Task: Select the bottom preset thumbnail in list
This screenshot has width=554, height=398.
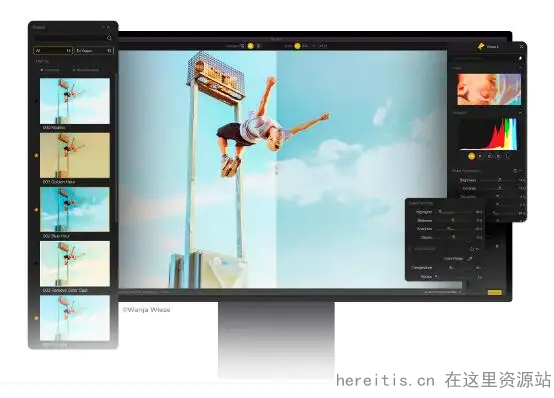Action: pyautogui.click(x=75, y=318)
